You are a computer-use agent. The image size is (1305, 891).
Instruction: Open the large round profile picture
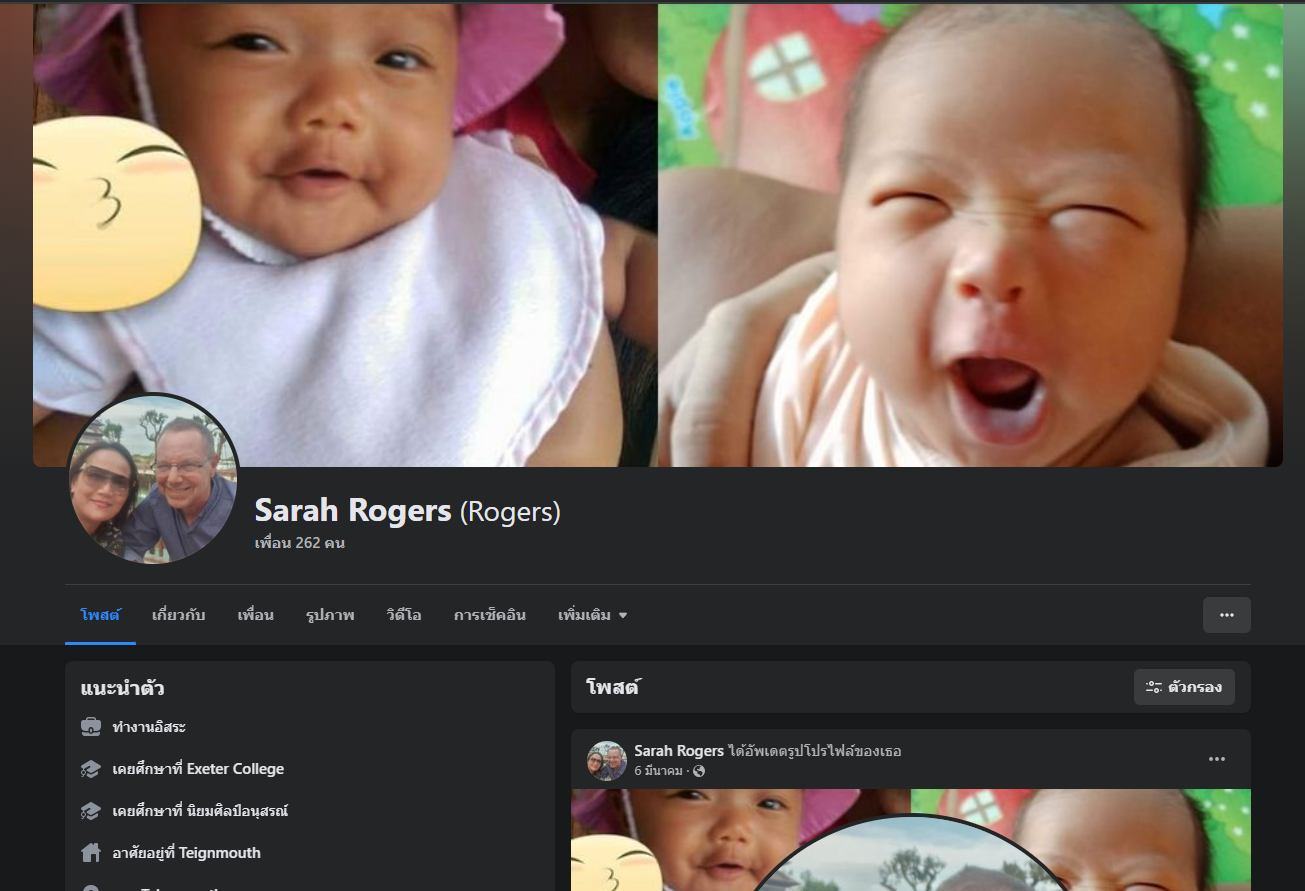153,479
